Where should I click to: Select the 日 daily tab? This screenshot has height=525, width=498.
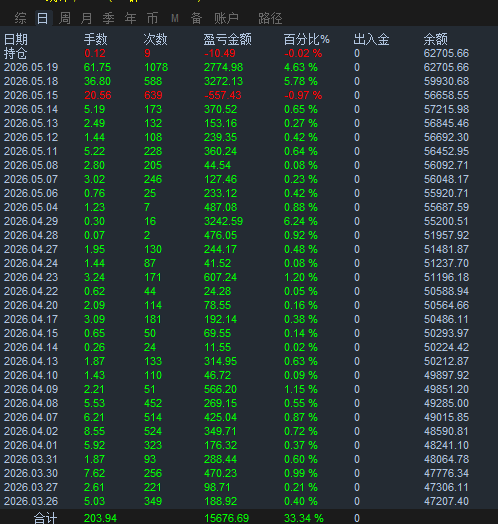43,18
